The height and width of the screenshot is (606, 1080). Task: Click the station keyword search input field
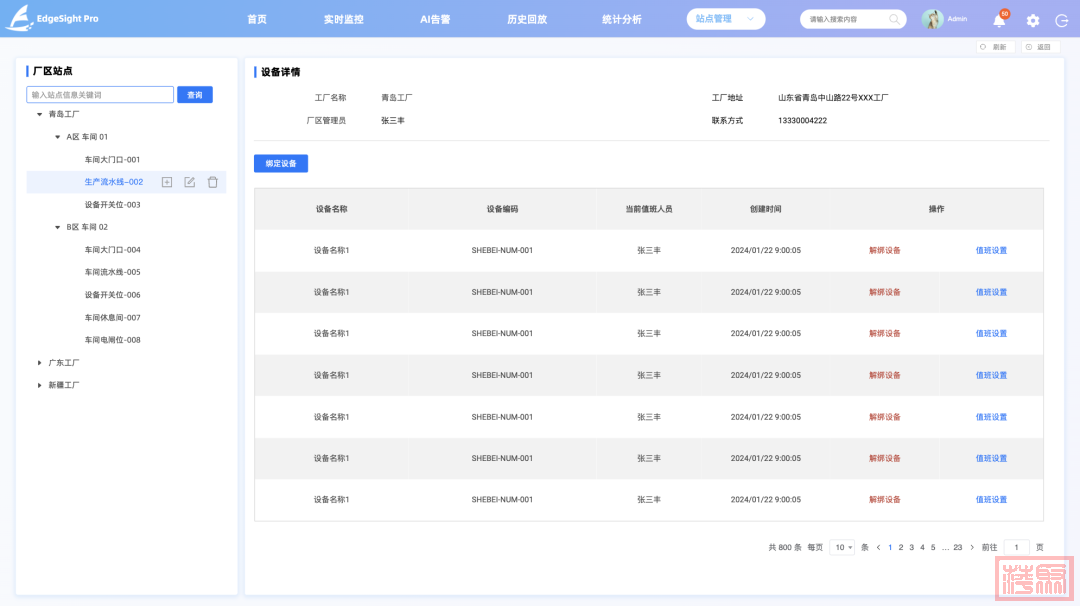100,95
